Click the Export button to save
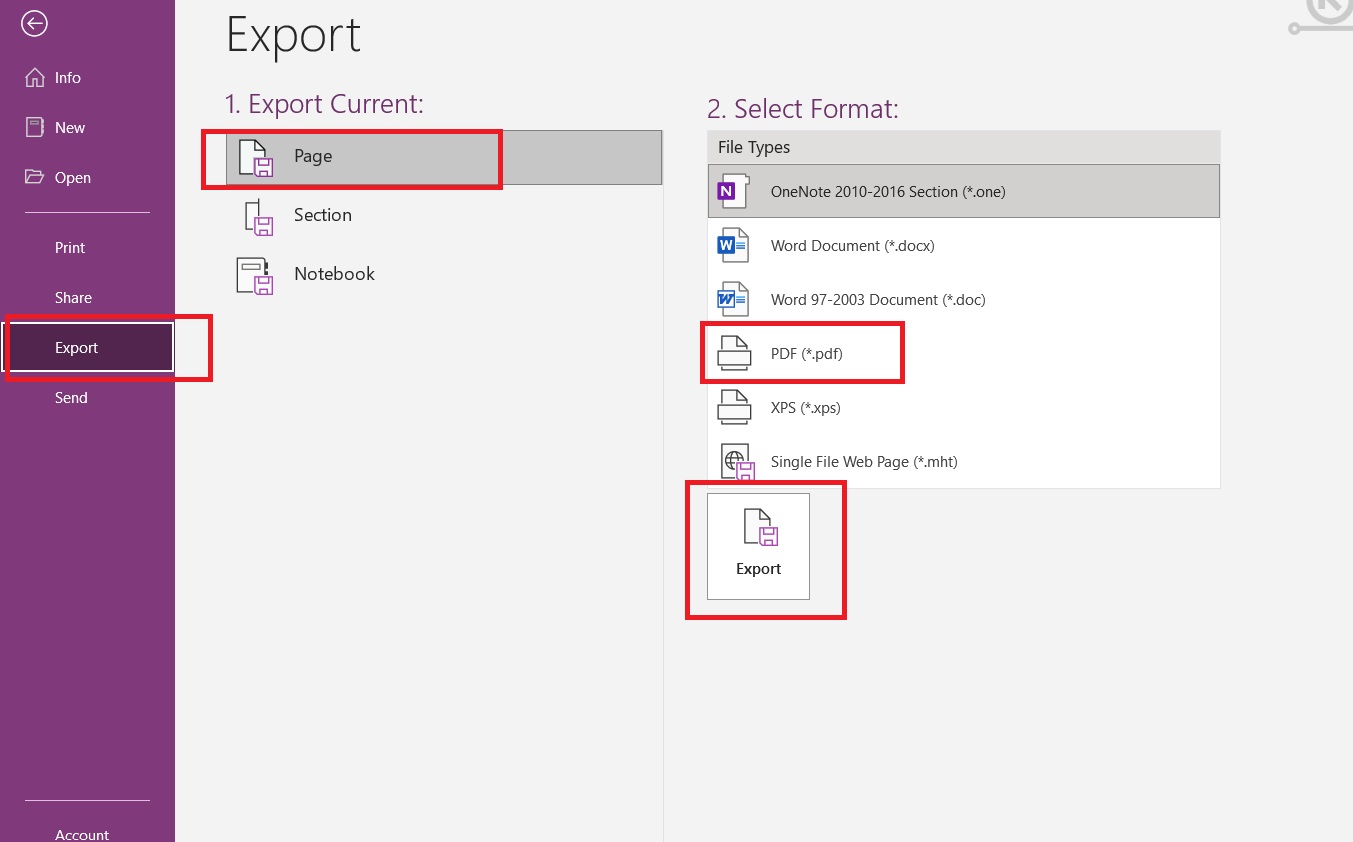Screen dimensions: 1353x842 pos(758,546)
